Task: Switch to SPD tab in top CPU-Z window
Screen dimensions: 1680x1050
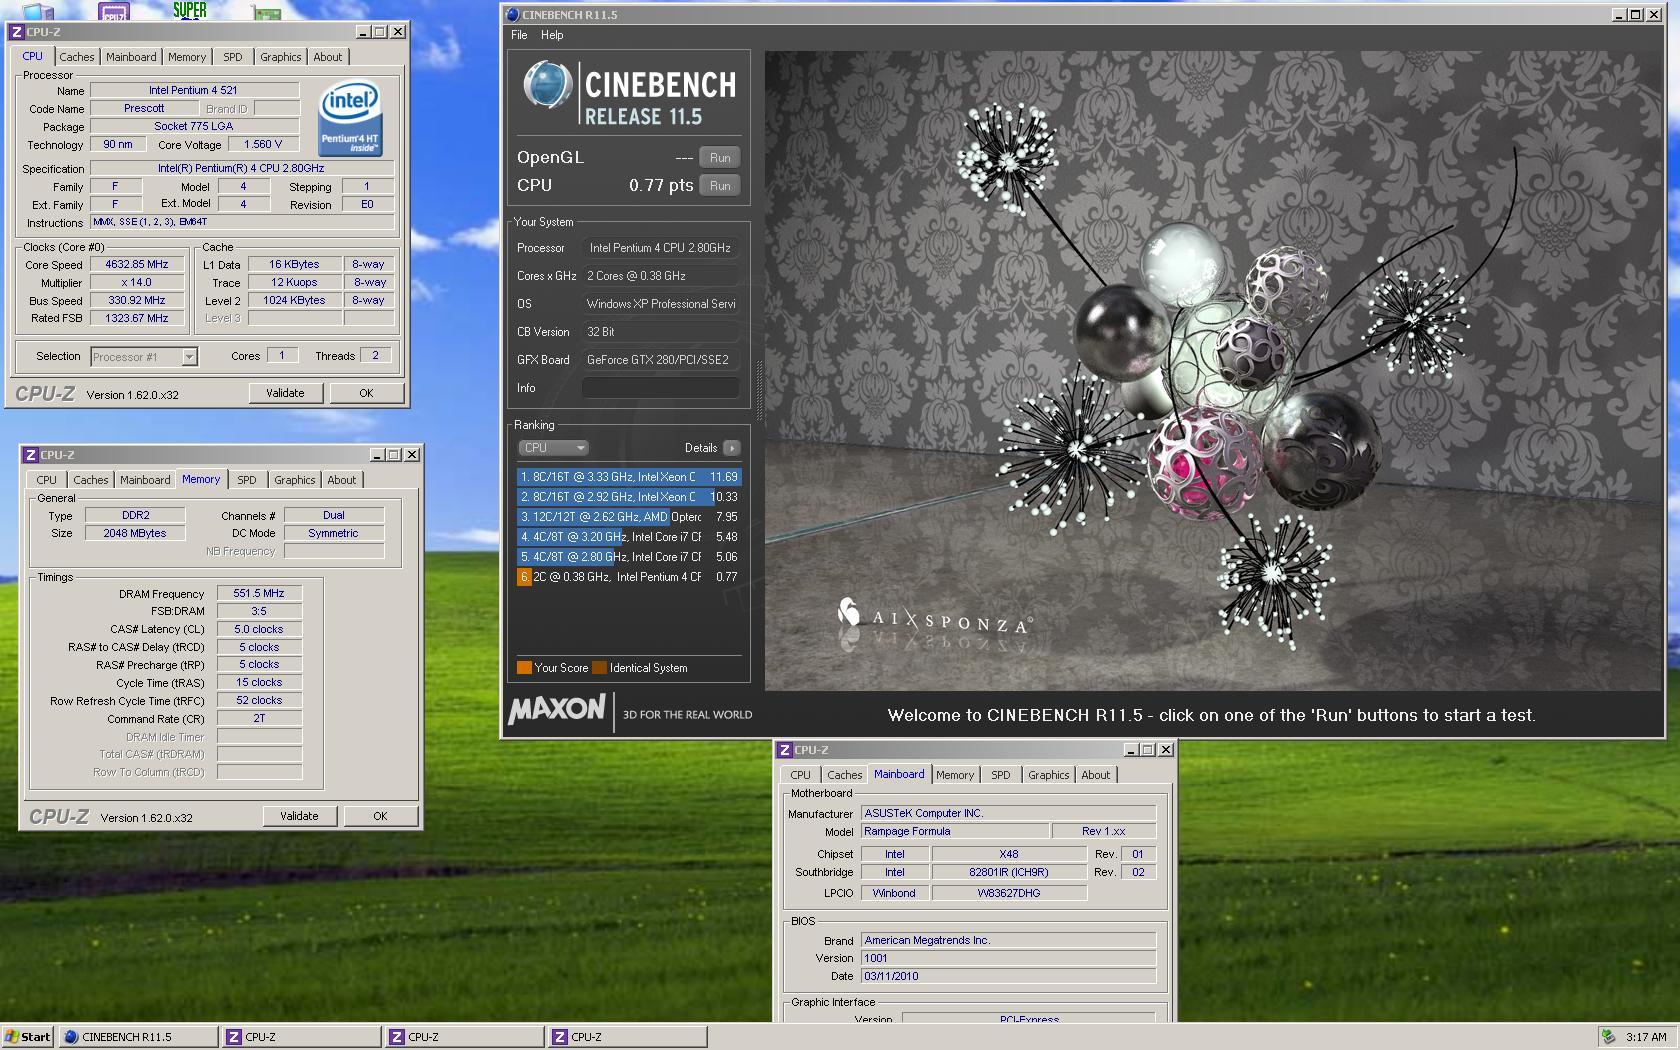Action: (233, 57)
